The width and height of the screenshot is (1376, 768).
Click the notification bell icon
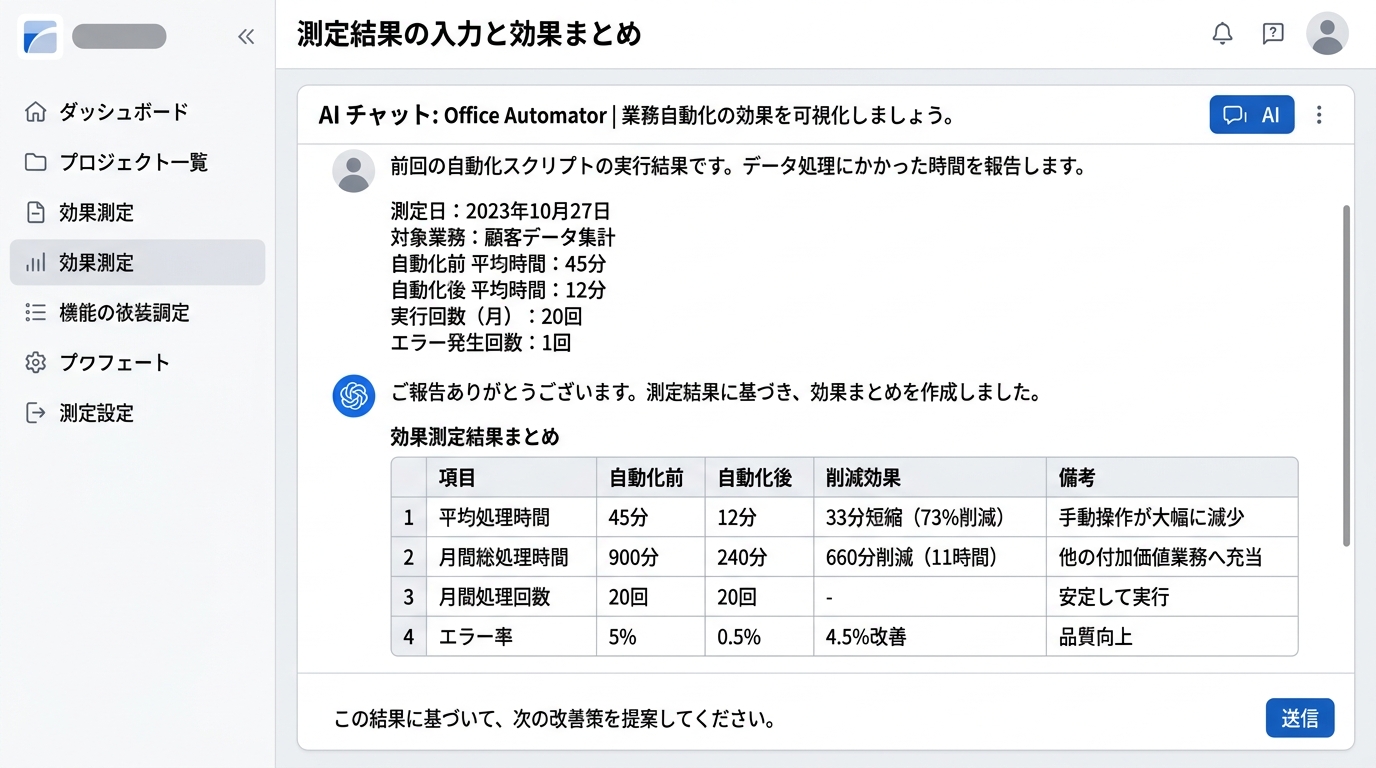click(x=1222, y=34)
